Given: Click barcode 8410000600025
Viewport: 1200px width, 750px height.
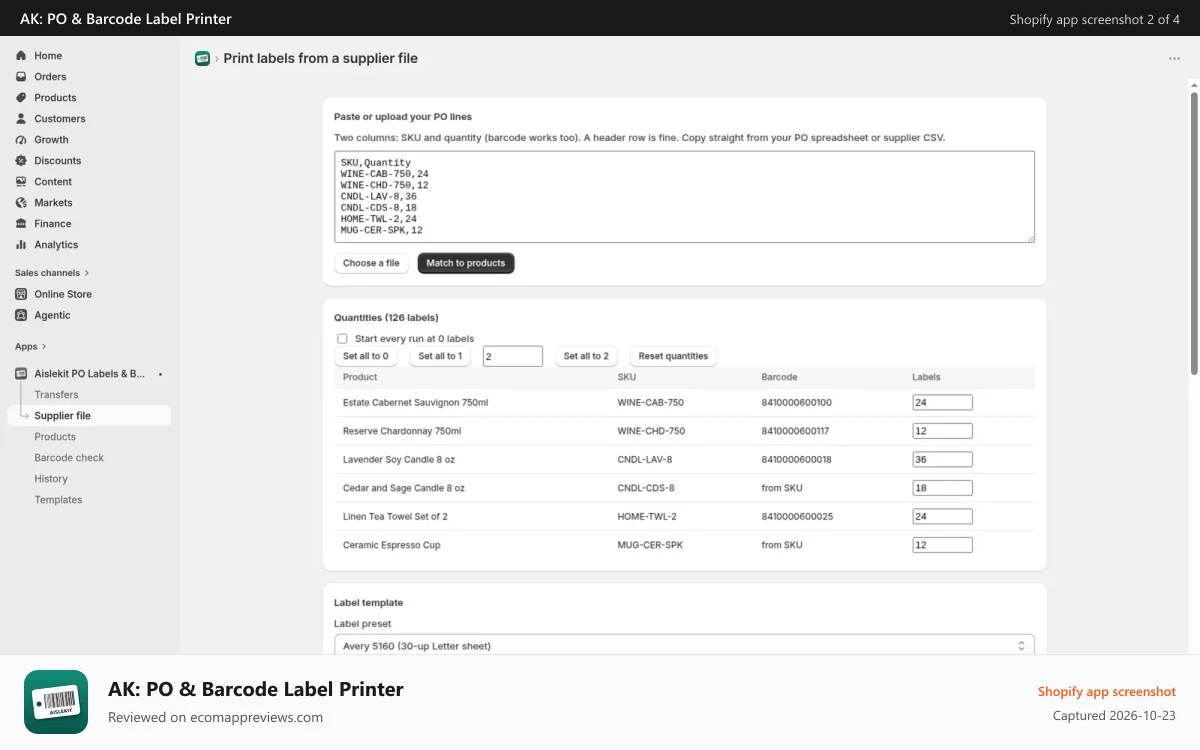Looking at the screenshot, I should point(797,517).
